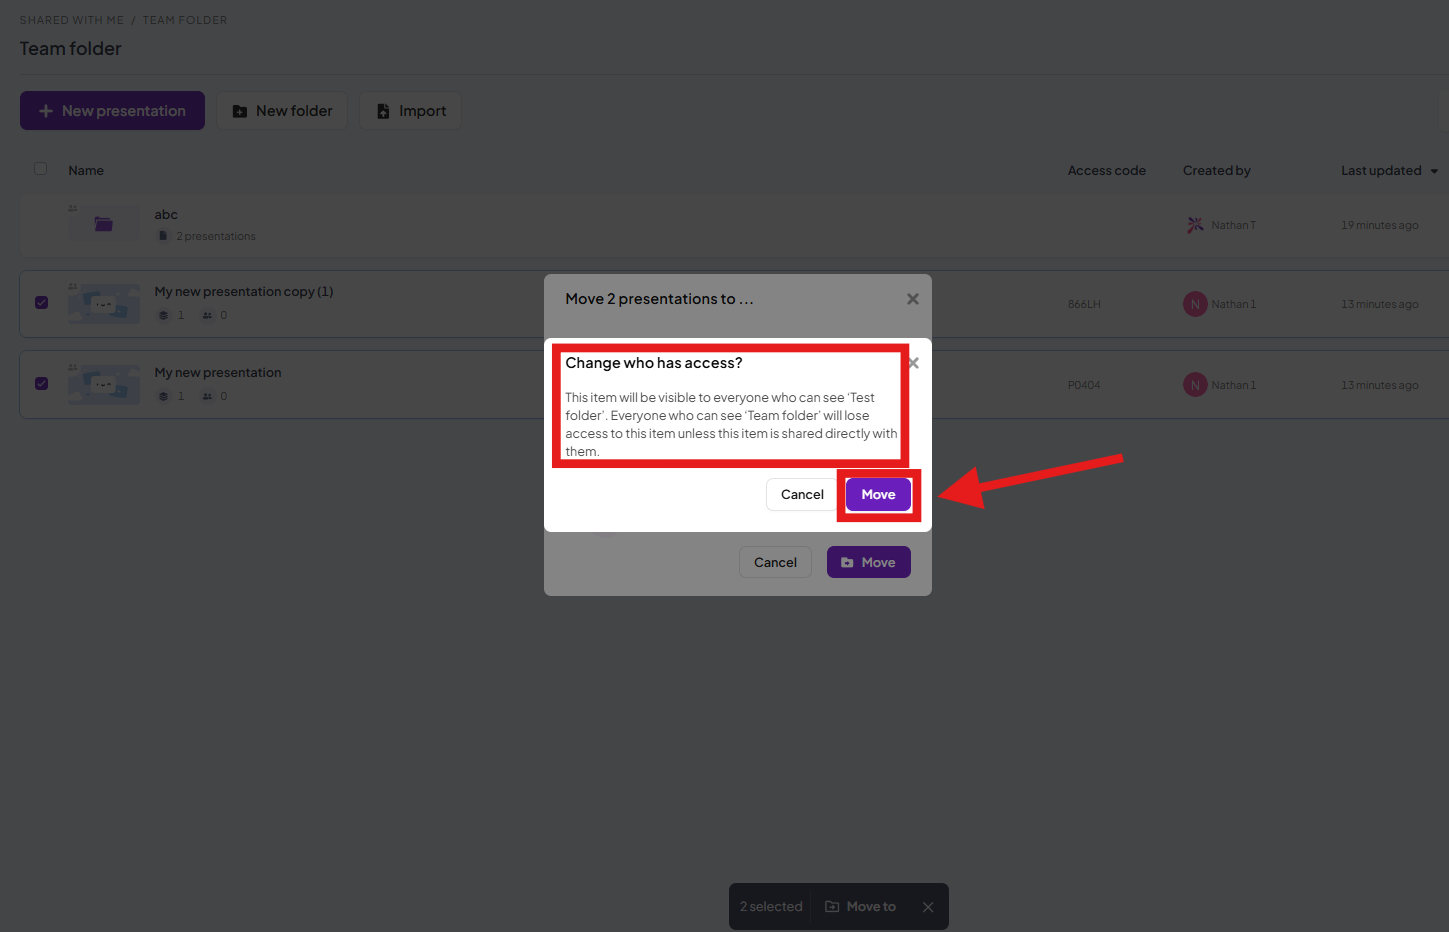This screenshot has height=932, width=1449.
Task: Confirm Move in the access dialog
Action: pos(878,494)
